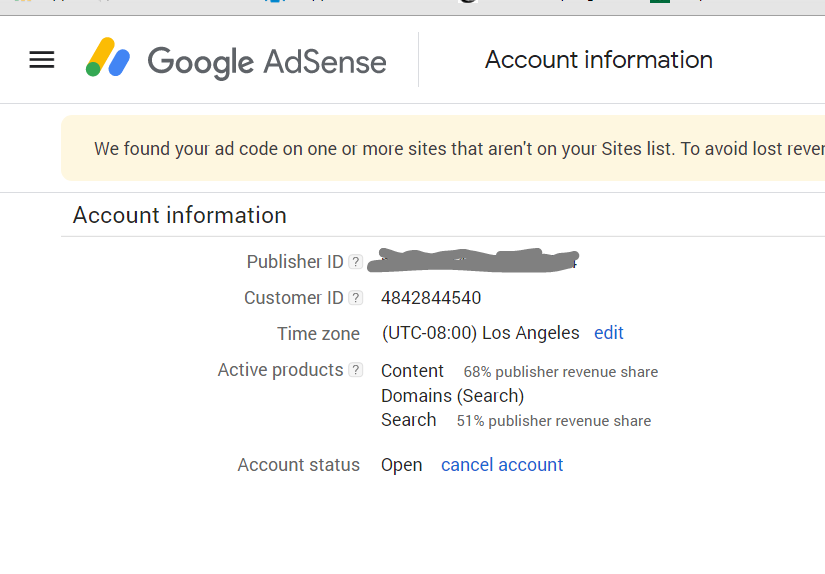Image resolution: width=825 pixels, height=574 pixels.
Task: Click the 'Content' active product
Action: 412,371
